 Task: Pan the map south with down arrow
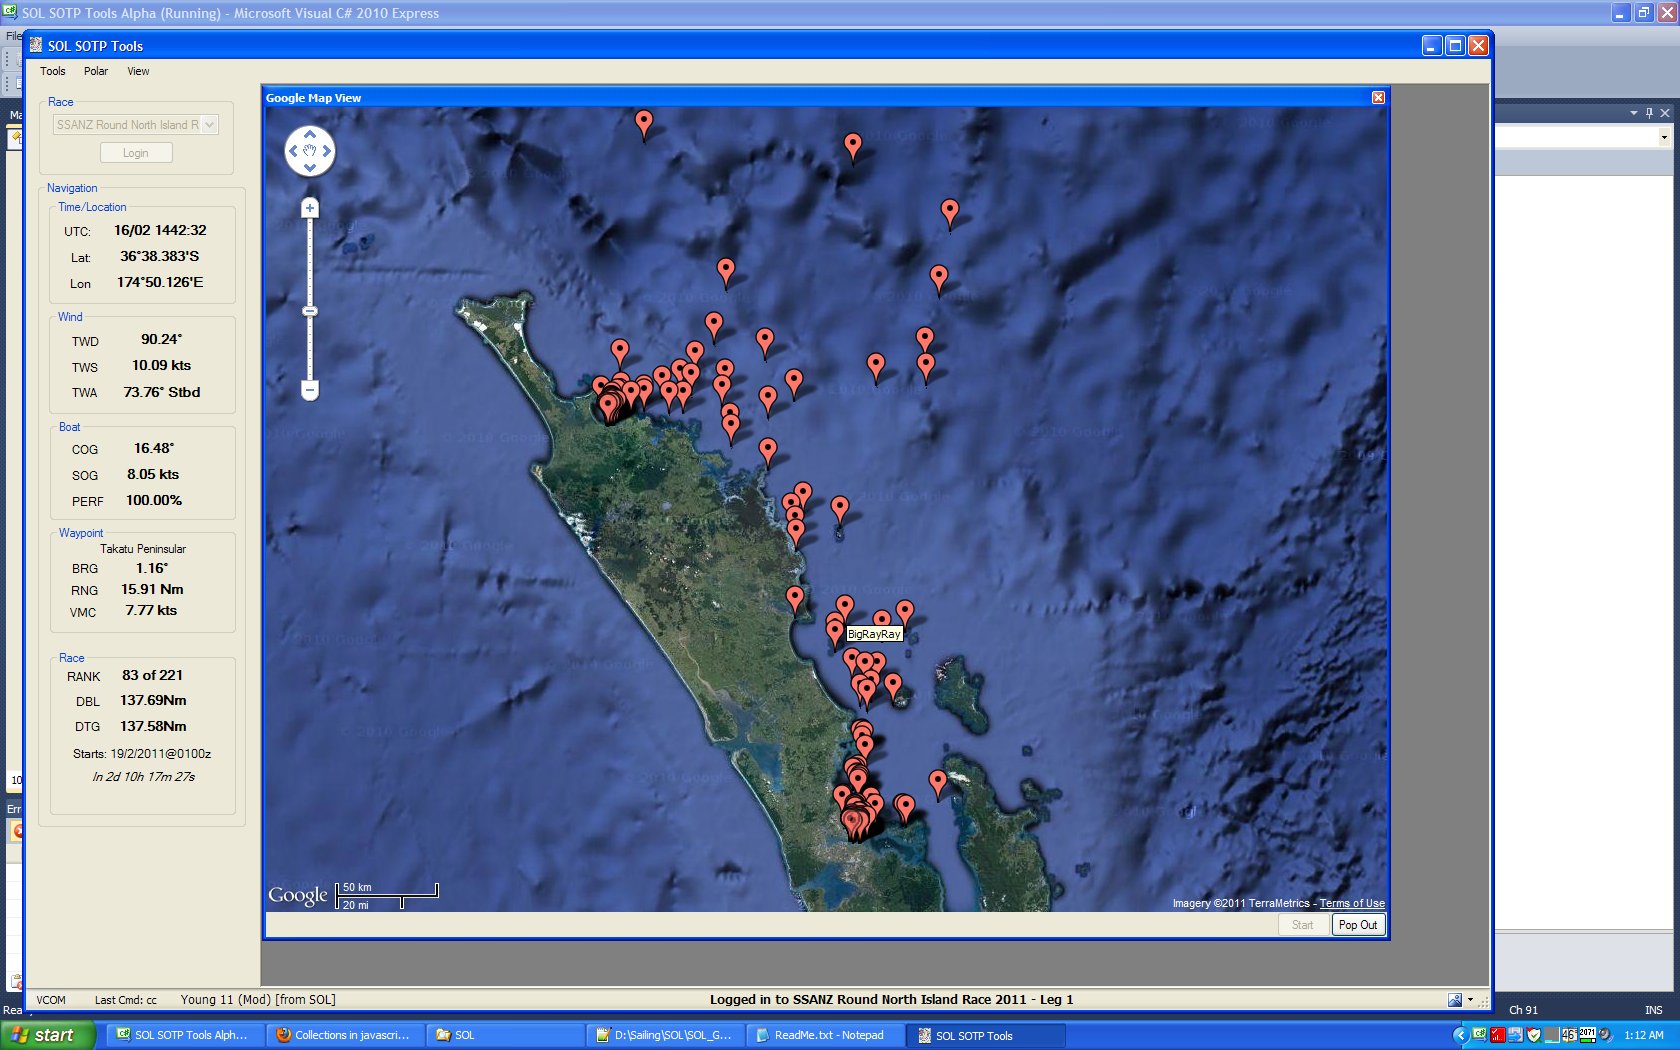[310, 168]
